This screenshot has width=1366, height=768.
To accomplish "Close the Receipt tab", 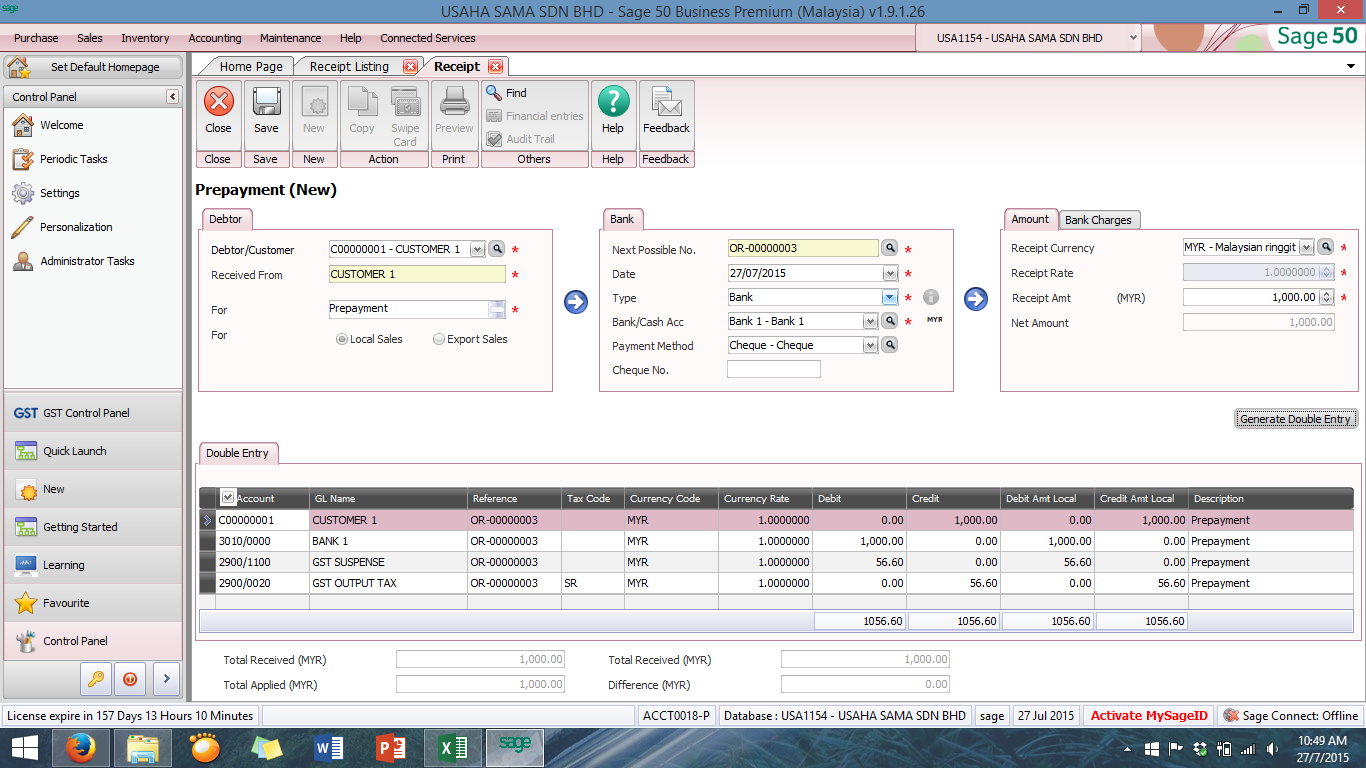I will [x=495, y=67].
